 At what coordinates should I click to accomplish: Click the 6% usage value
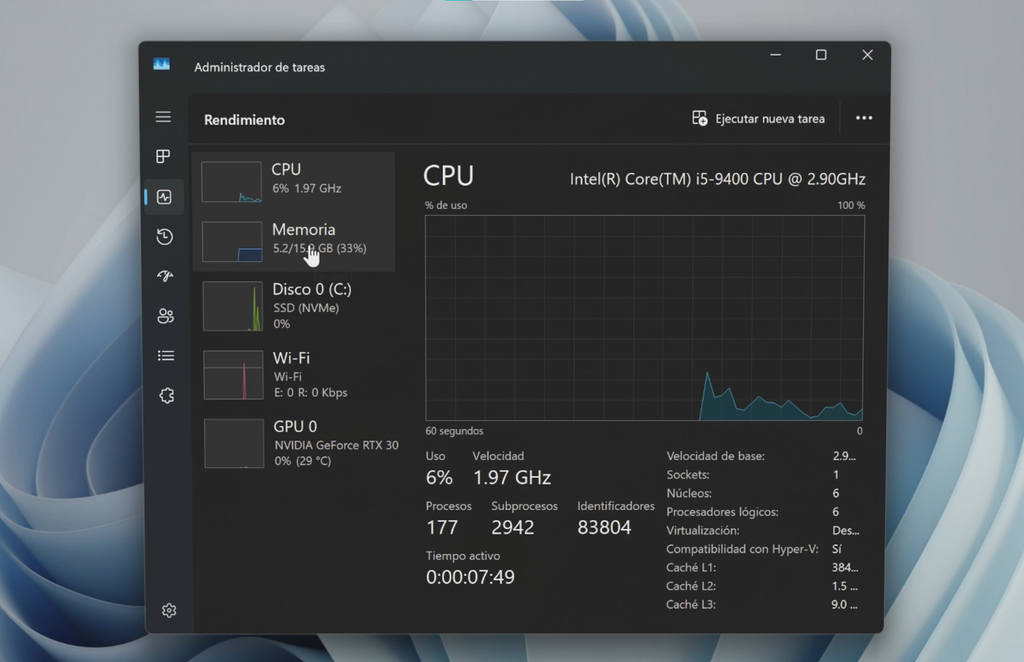(x=439, y=478)
